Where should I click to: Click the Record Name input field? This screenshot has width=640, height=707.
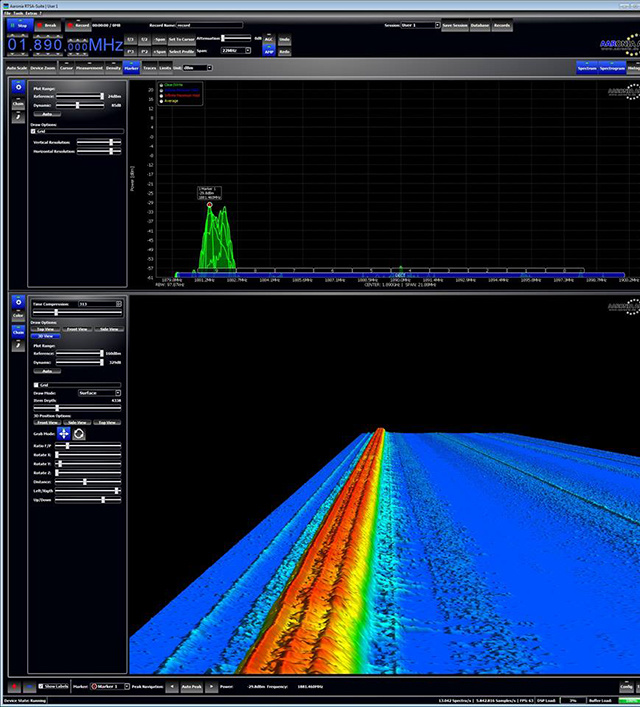pos(209,25)
